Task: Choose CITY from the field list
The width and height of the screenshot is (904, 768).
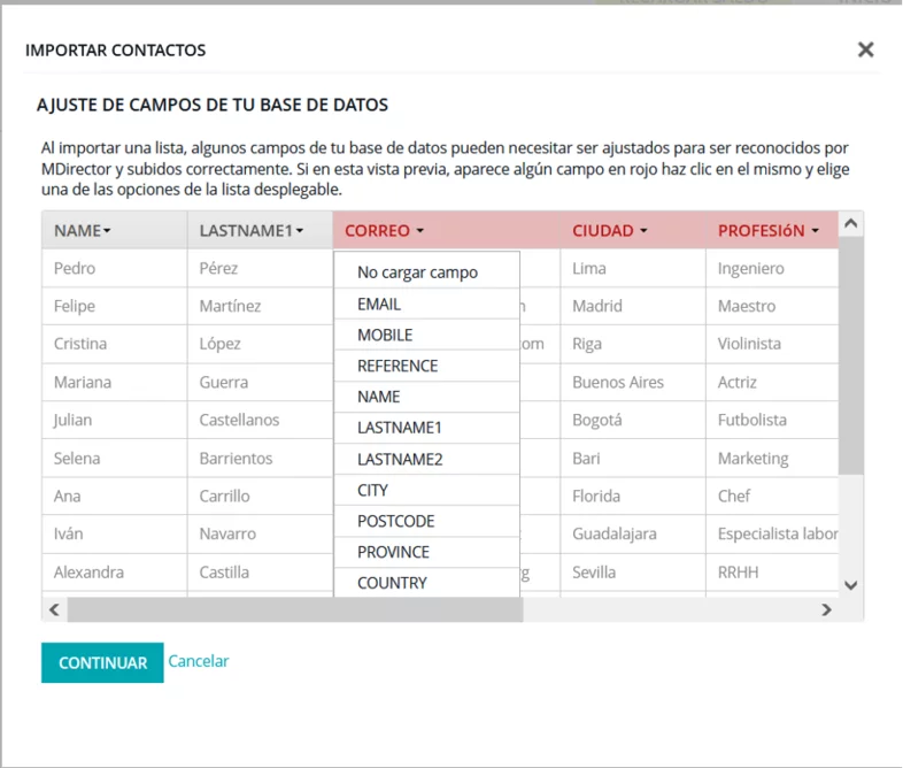Action: [427, 490]
